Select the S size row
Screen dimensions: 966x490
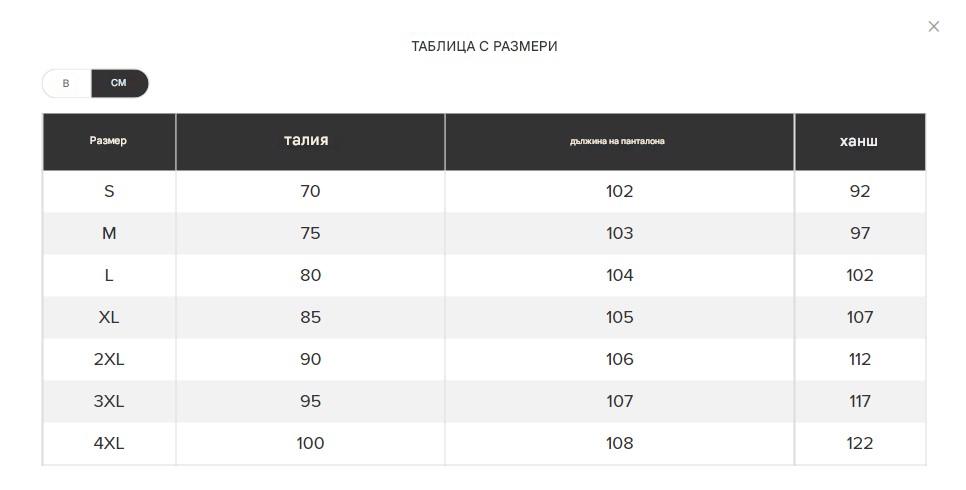tap(109, 191)
